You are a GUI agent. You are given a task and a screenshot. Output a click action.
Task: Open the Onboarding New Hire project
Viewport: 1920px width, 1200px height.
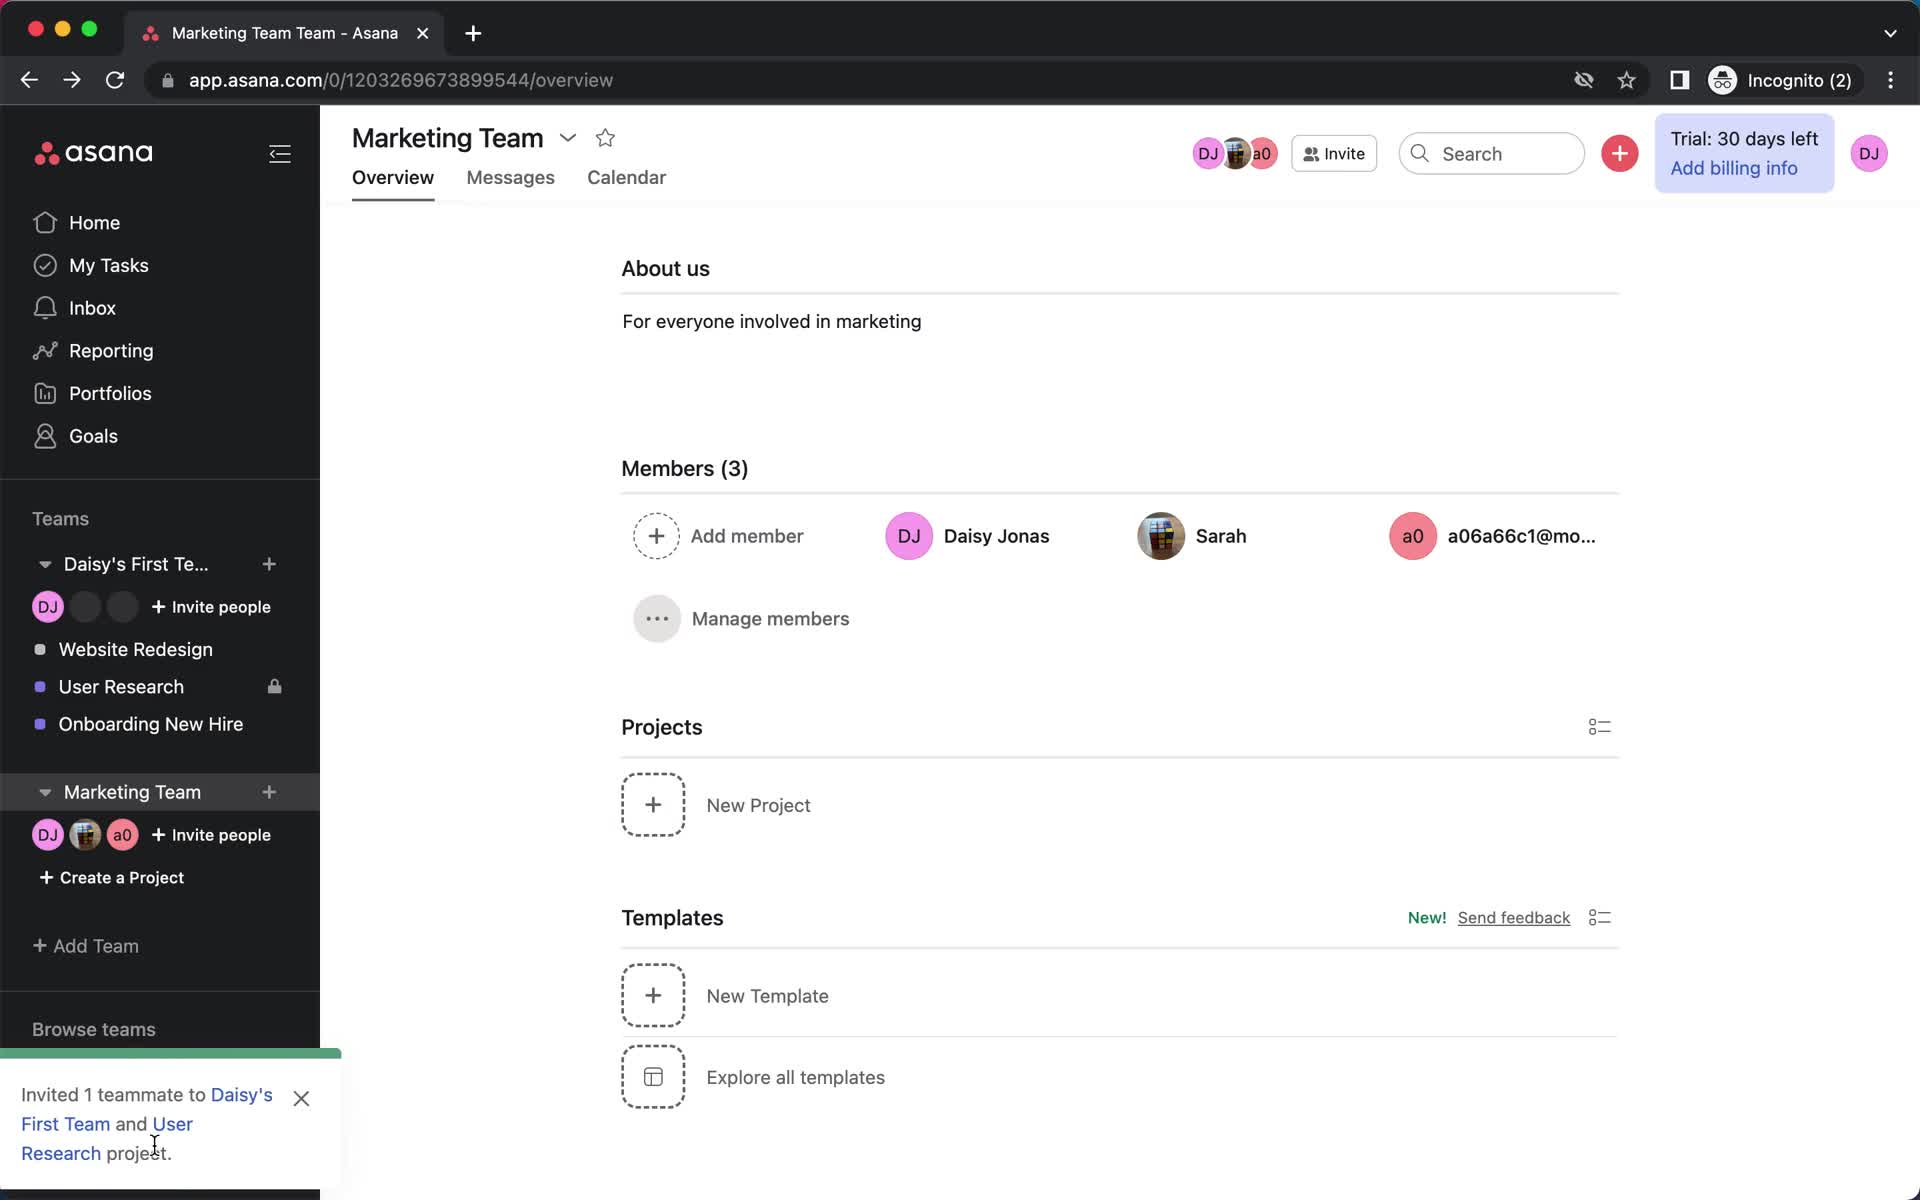click(150, 724)
